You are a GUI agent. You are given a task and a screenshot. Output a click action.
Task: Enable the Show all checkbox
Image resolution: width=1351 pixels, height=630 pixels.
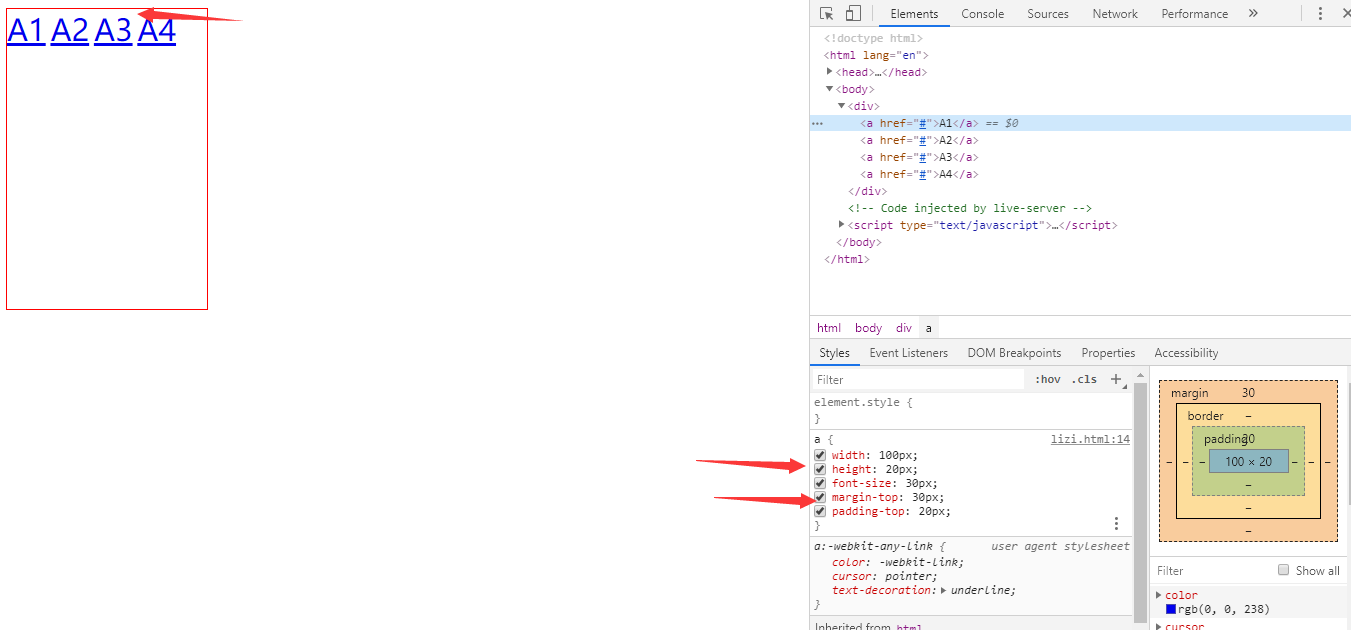pyautogui.click(x=1283, y=570)
